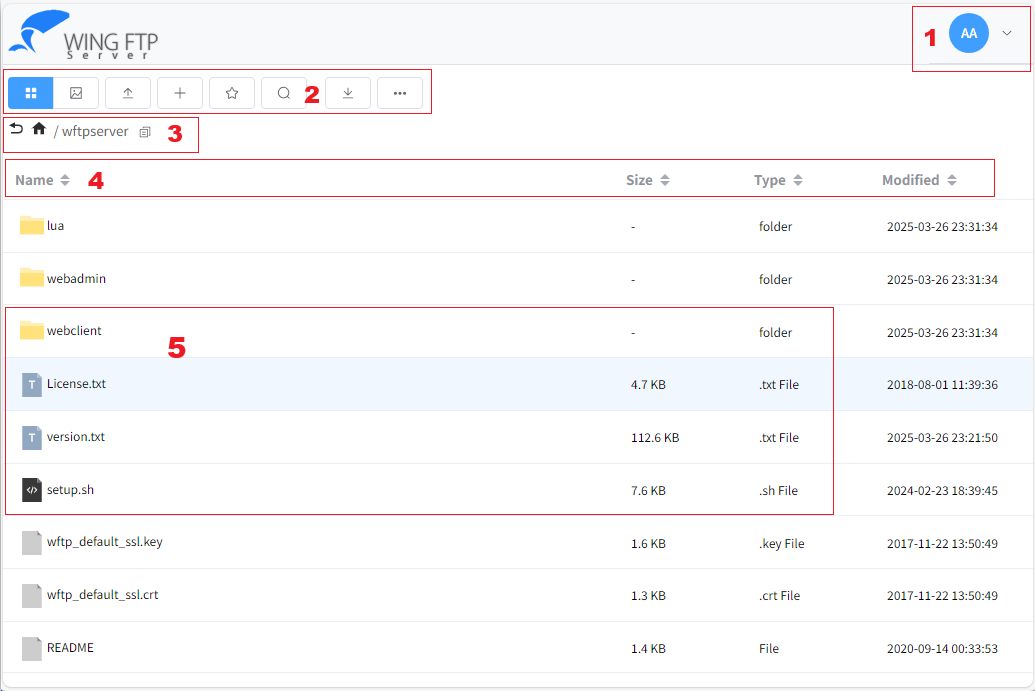
Task: Click the Size sort arrows
Action: [665, 180]
